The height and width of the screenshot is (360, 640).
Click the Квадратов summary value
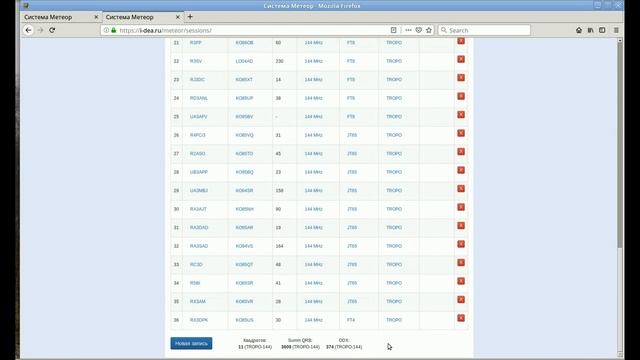click(x=255, y=347)
